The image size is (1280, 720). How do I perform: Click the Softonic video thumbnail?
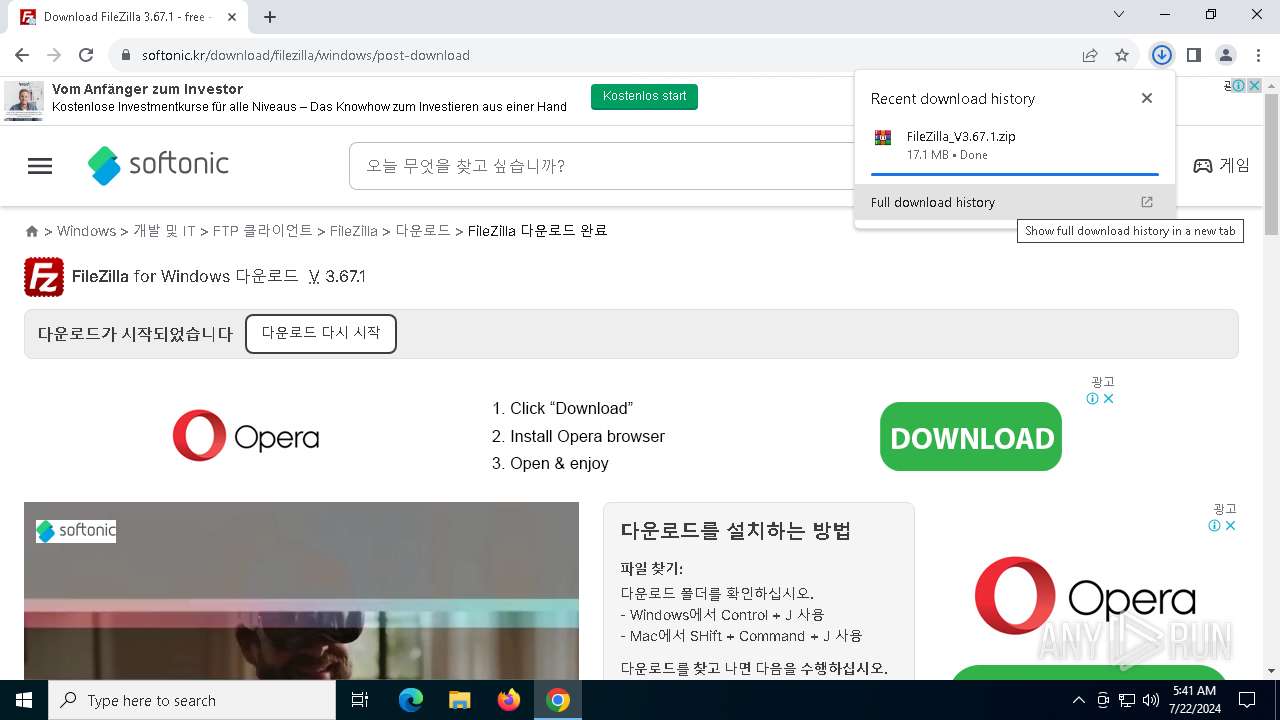point(301,591)
